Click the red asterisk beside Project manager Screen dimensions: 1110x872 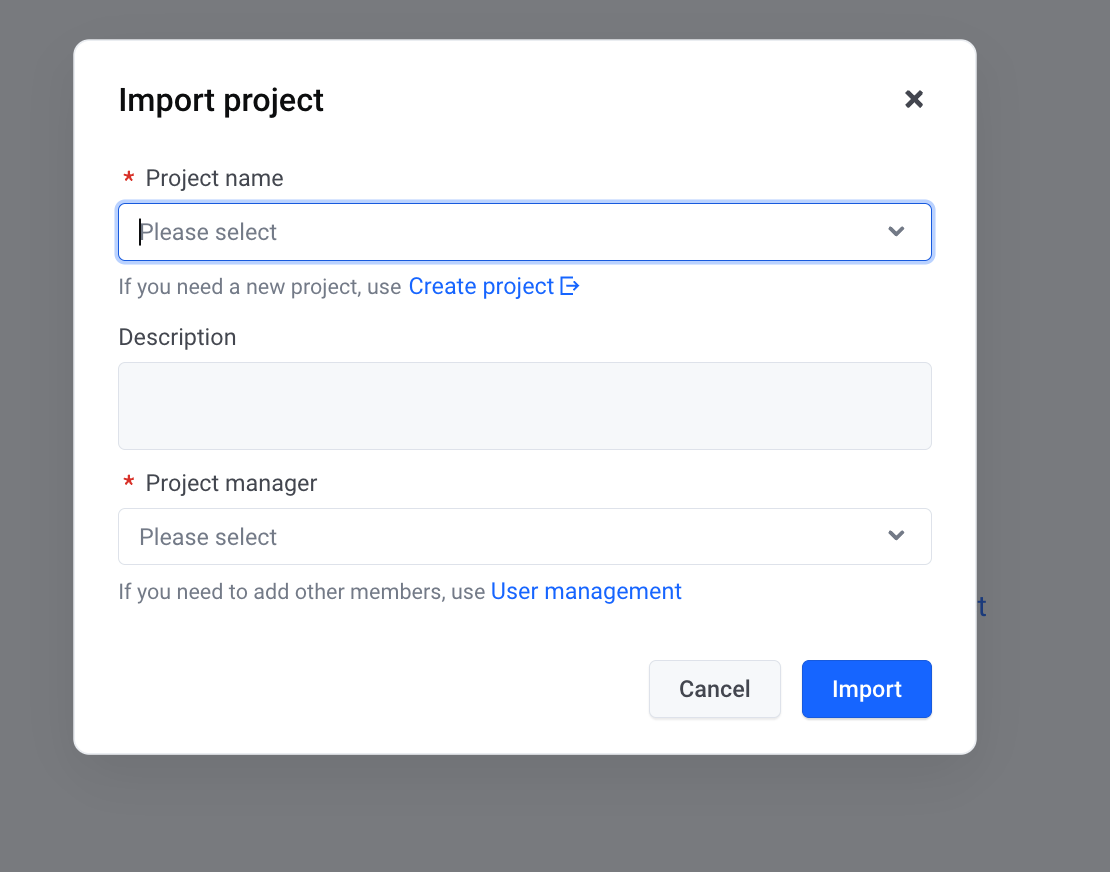coord(129,482)
